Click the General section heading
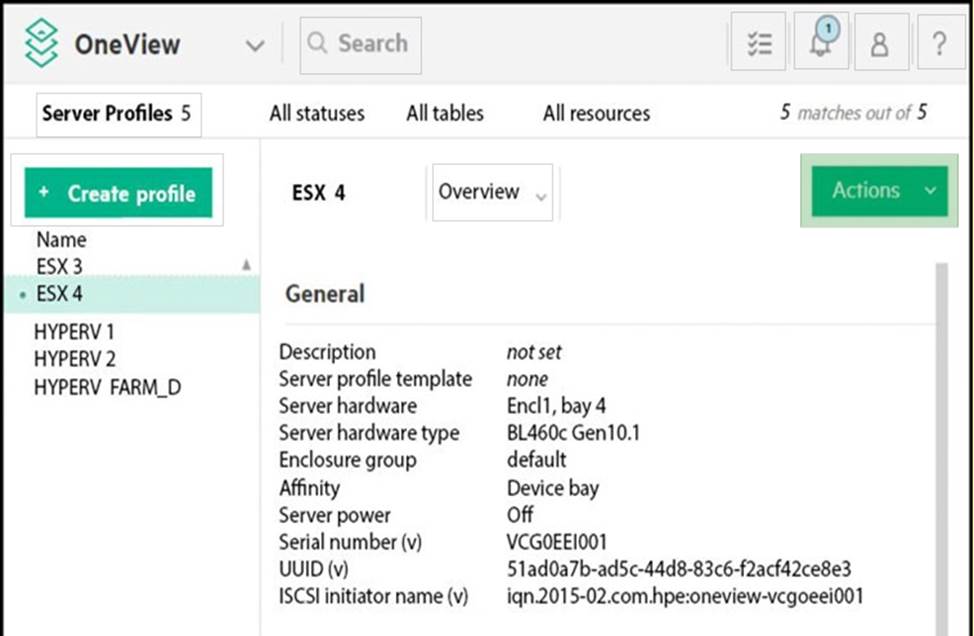The width and height of the screenshot is (974, 636). pos(325,294)
